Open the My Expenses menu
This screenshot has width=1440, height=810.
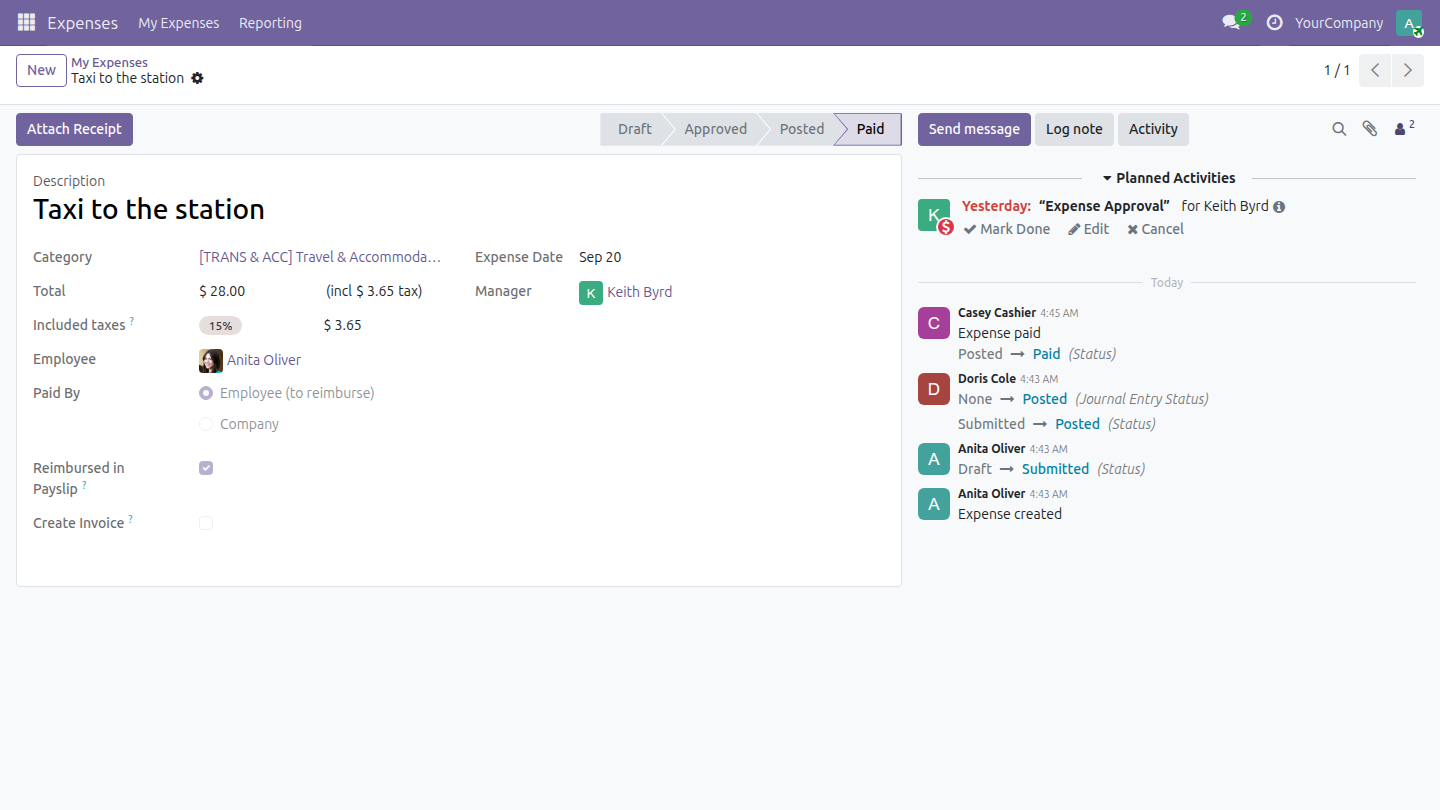coord(179,23)
